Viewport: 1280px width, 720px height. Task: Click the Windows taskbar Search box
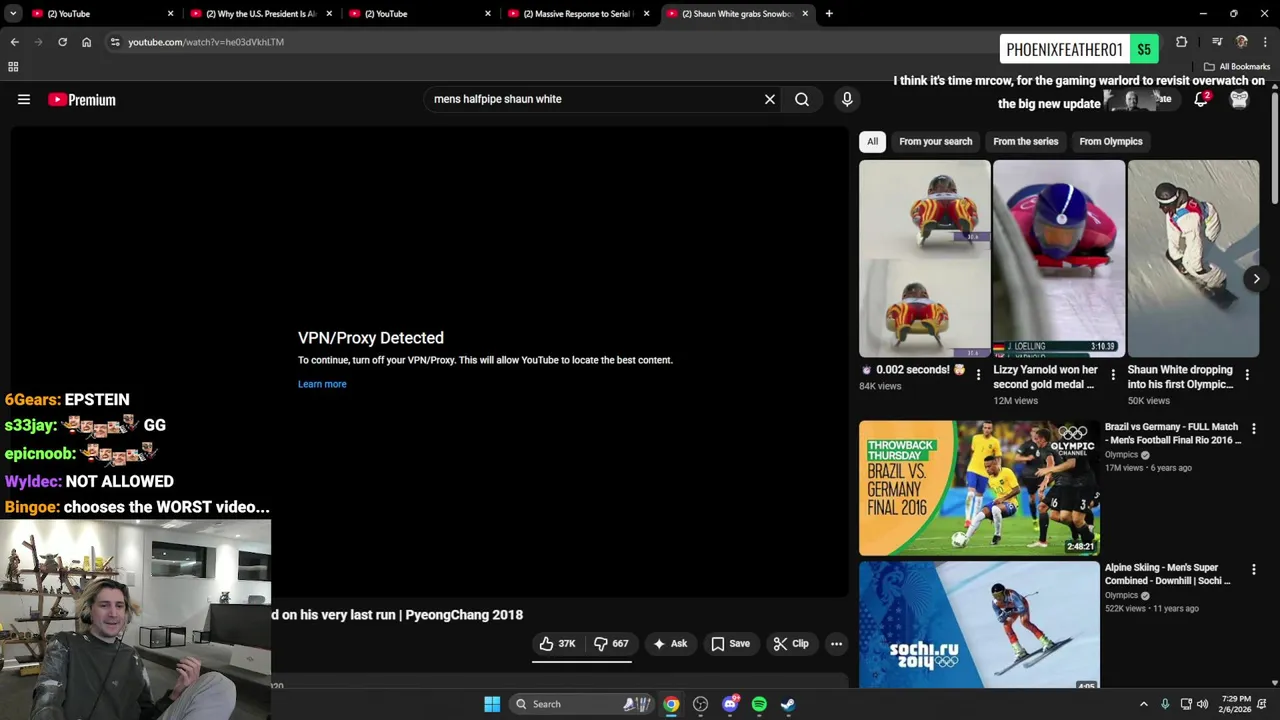coord(583,704)
